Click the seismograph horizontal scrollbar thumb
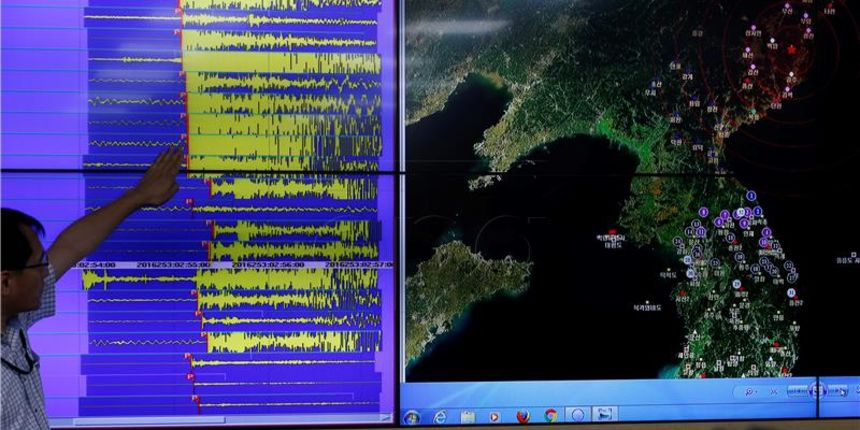 [149, 421]
